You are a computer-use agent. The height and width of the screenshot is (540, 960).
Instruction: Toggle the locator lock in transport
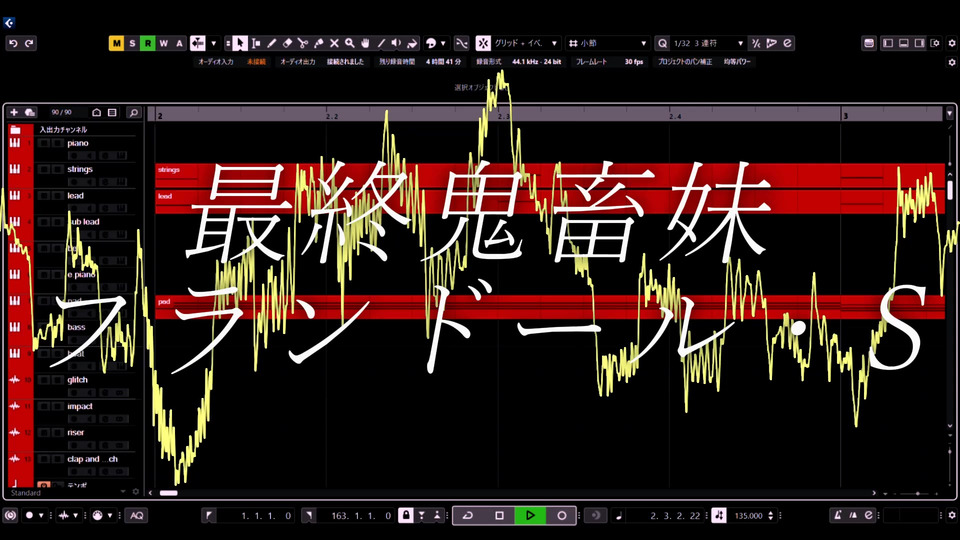pos(406,516)
